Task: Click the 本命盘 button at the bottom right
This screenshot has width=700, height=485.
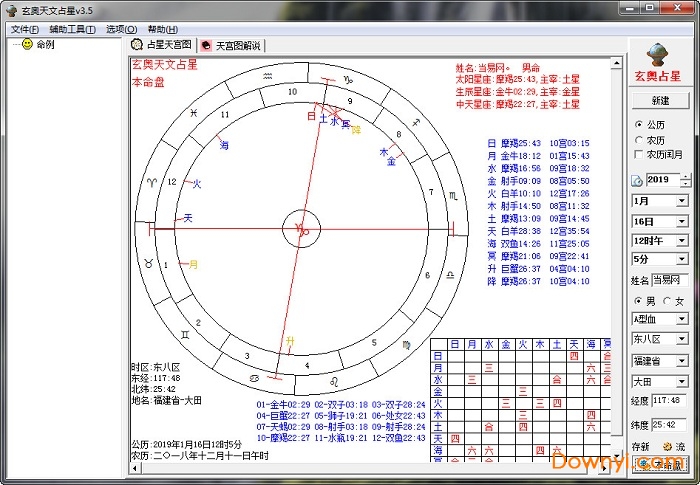Action: click(x=661, y=465)
